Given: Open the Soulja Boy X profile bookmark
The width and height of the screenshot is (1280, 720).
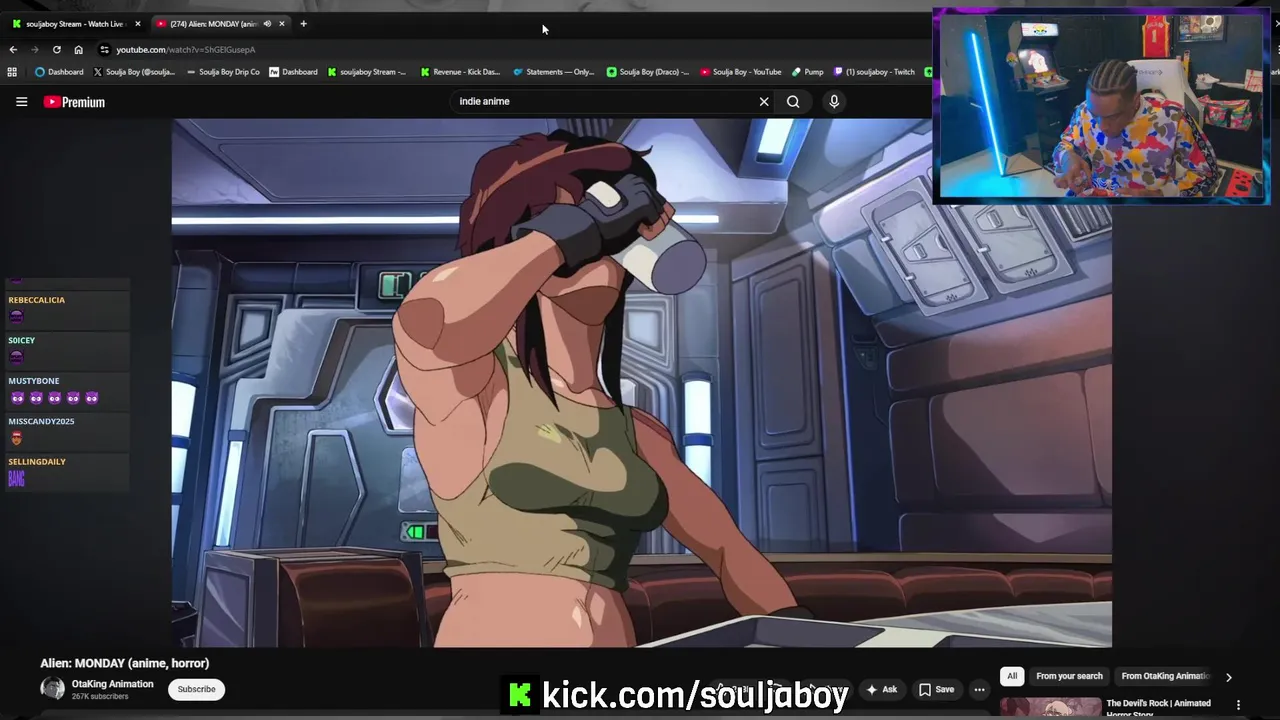Looking at the screenshot, I should [x=134, y=72].
